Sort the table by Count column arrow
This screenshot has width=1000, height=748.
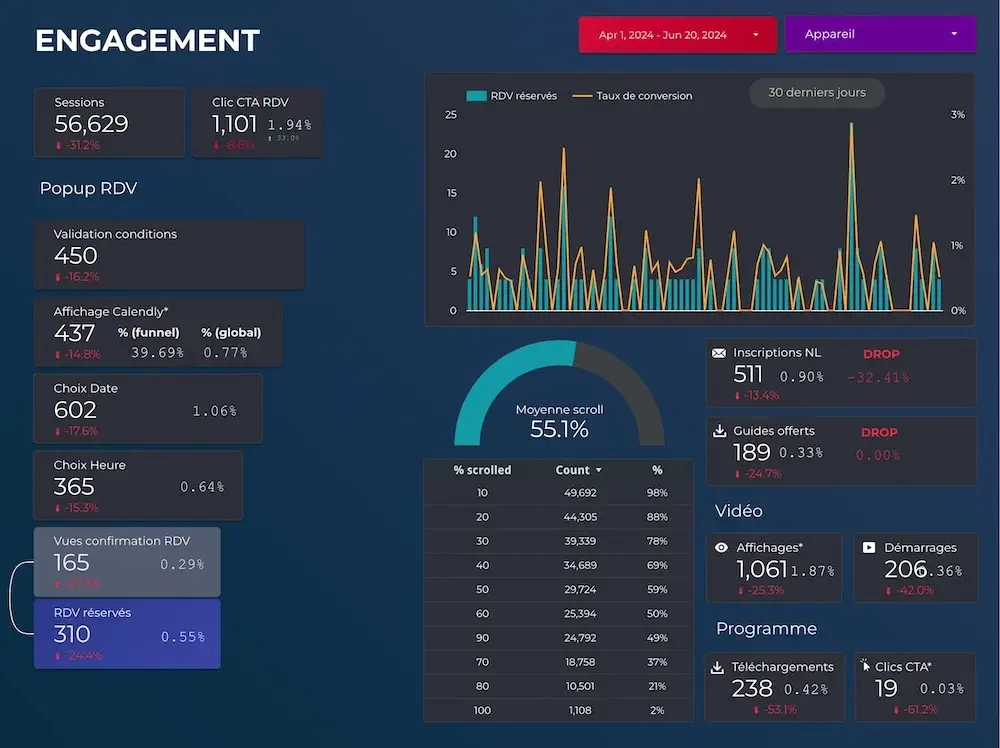[x=599, y=470]
